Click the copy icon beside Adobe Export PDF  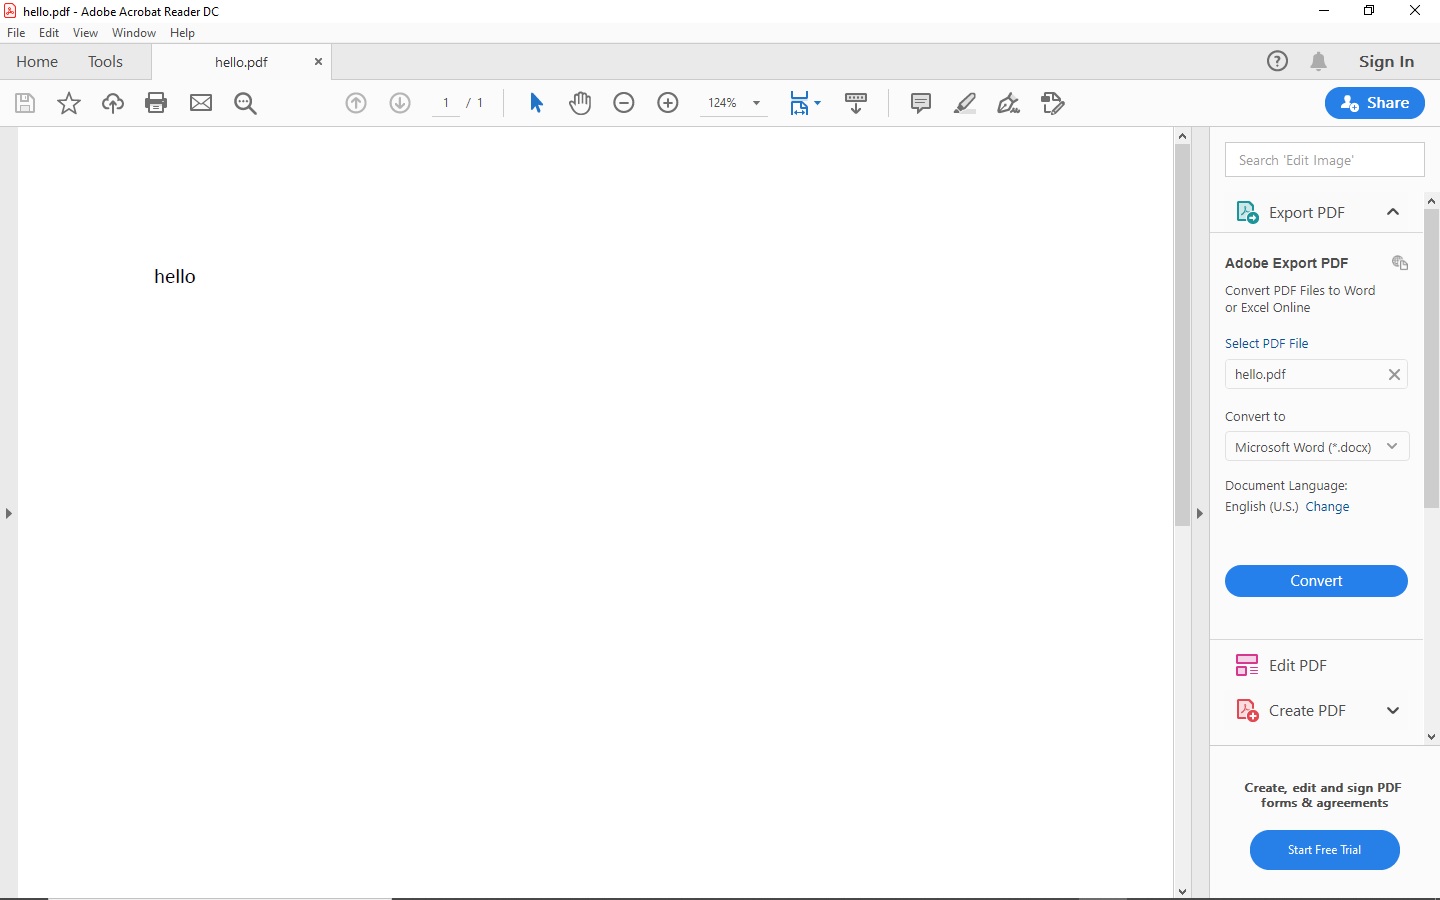click(x=1400, y=263)
